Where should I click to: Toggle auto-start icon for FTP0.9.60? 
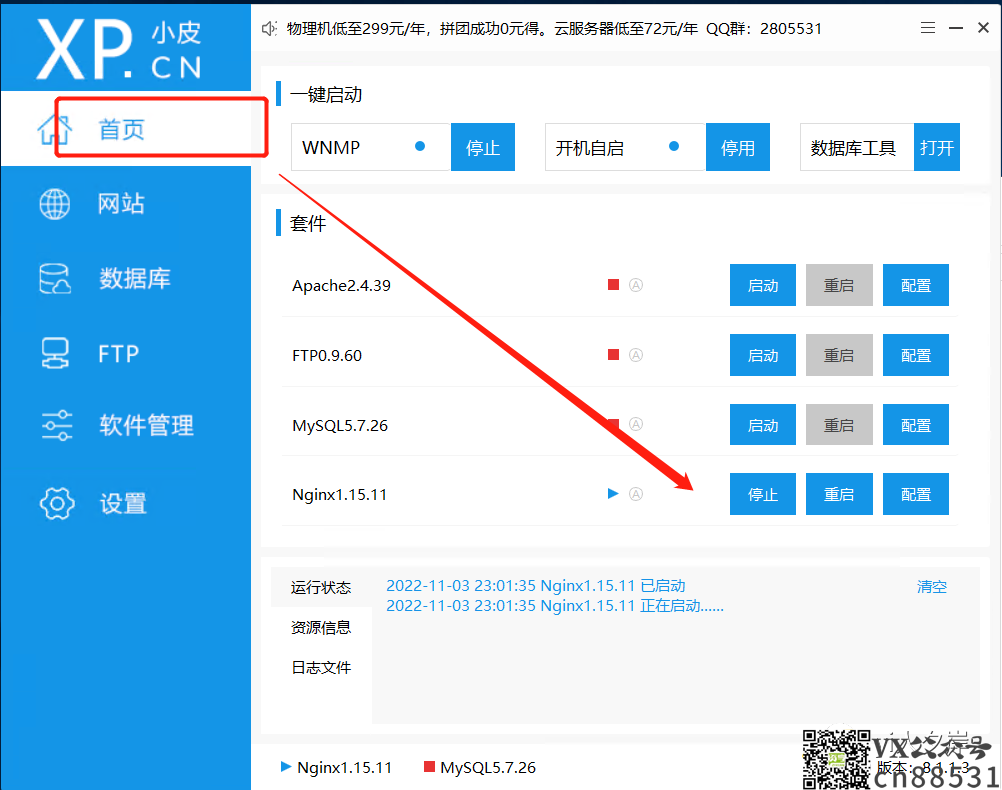[636, 355]
